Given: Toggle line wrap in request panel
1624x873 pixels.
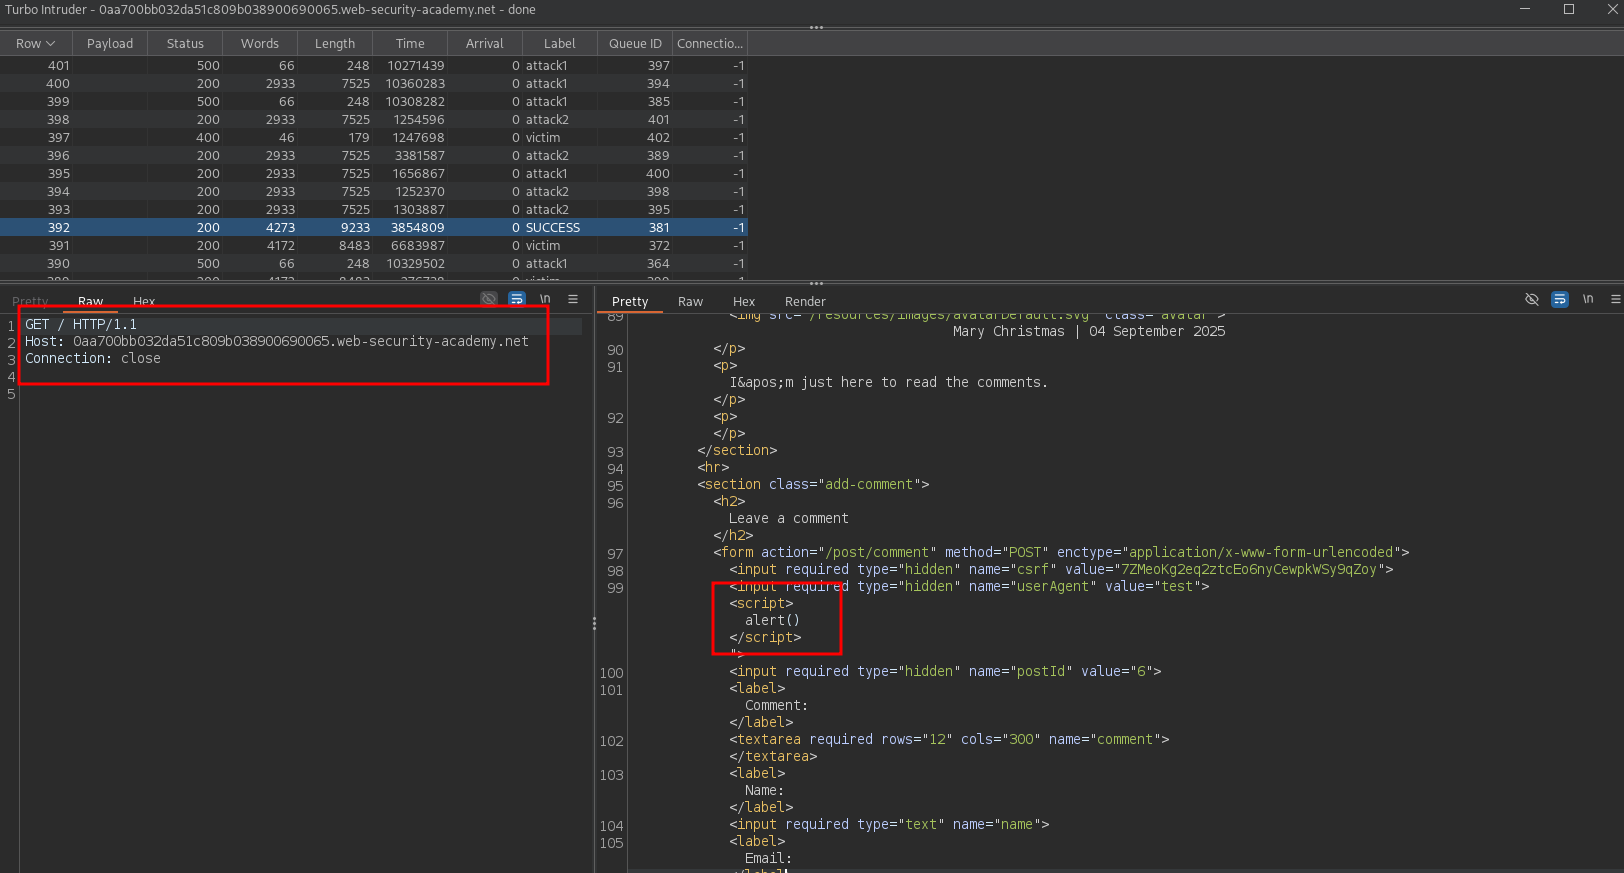Looking at the screenshot, I should tap(517, 299).
